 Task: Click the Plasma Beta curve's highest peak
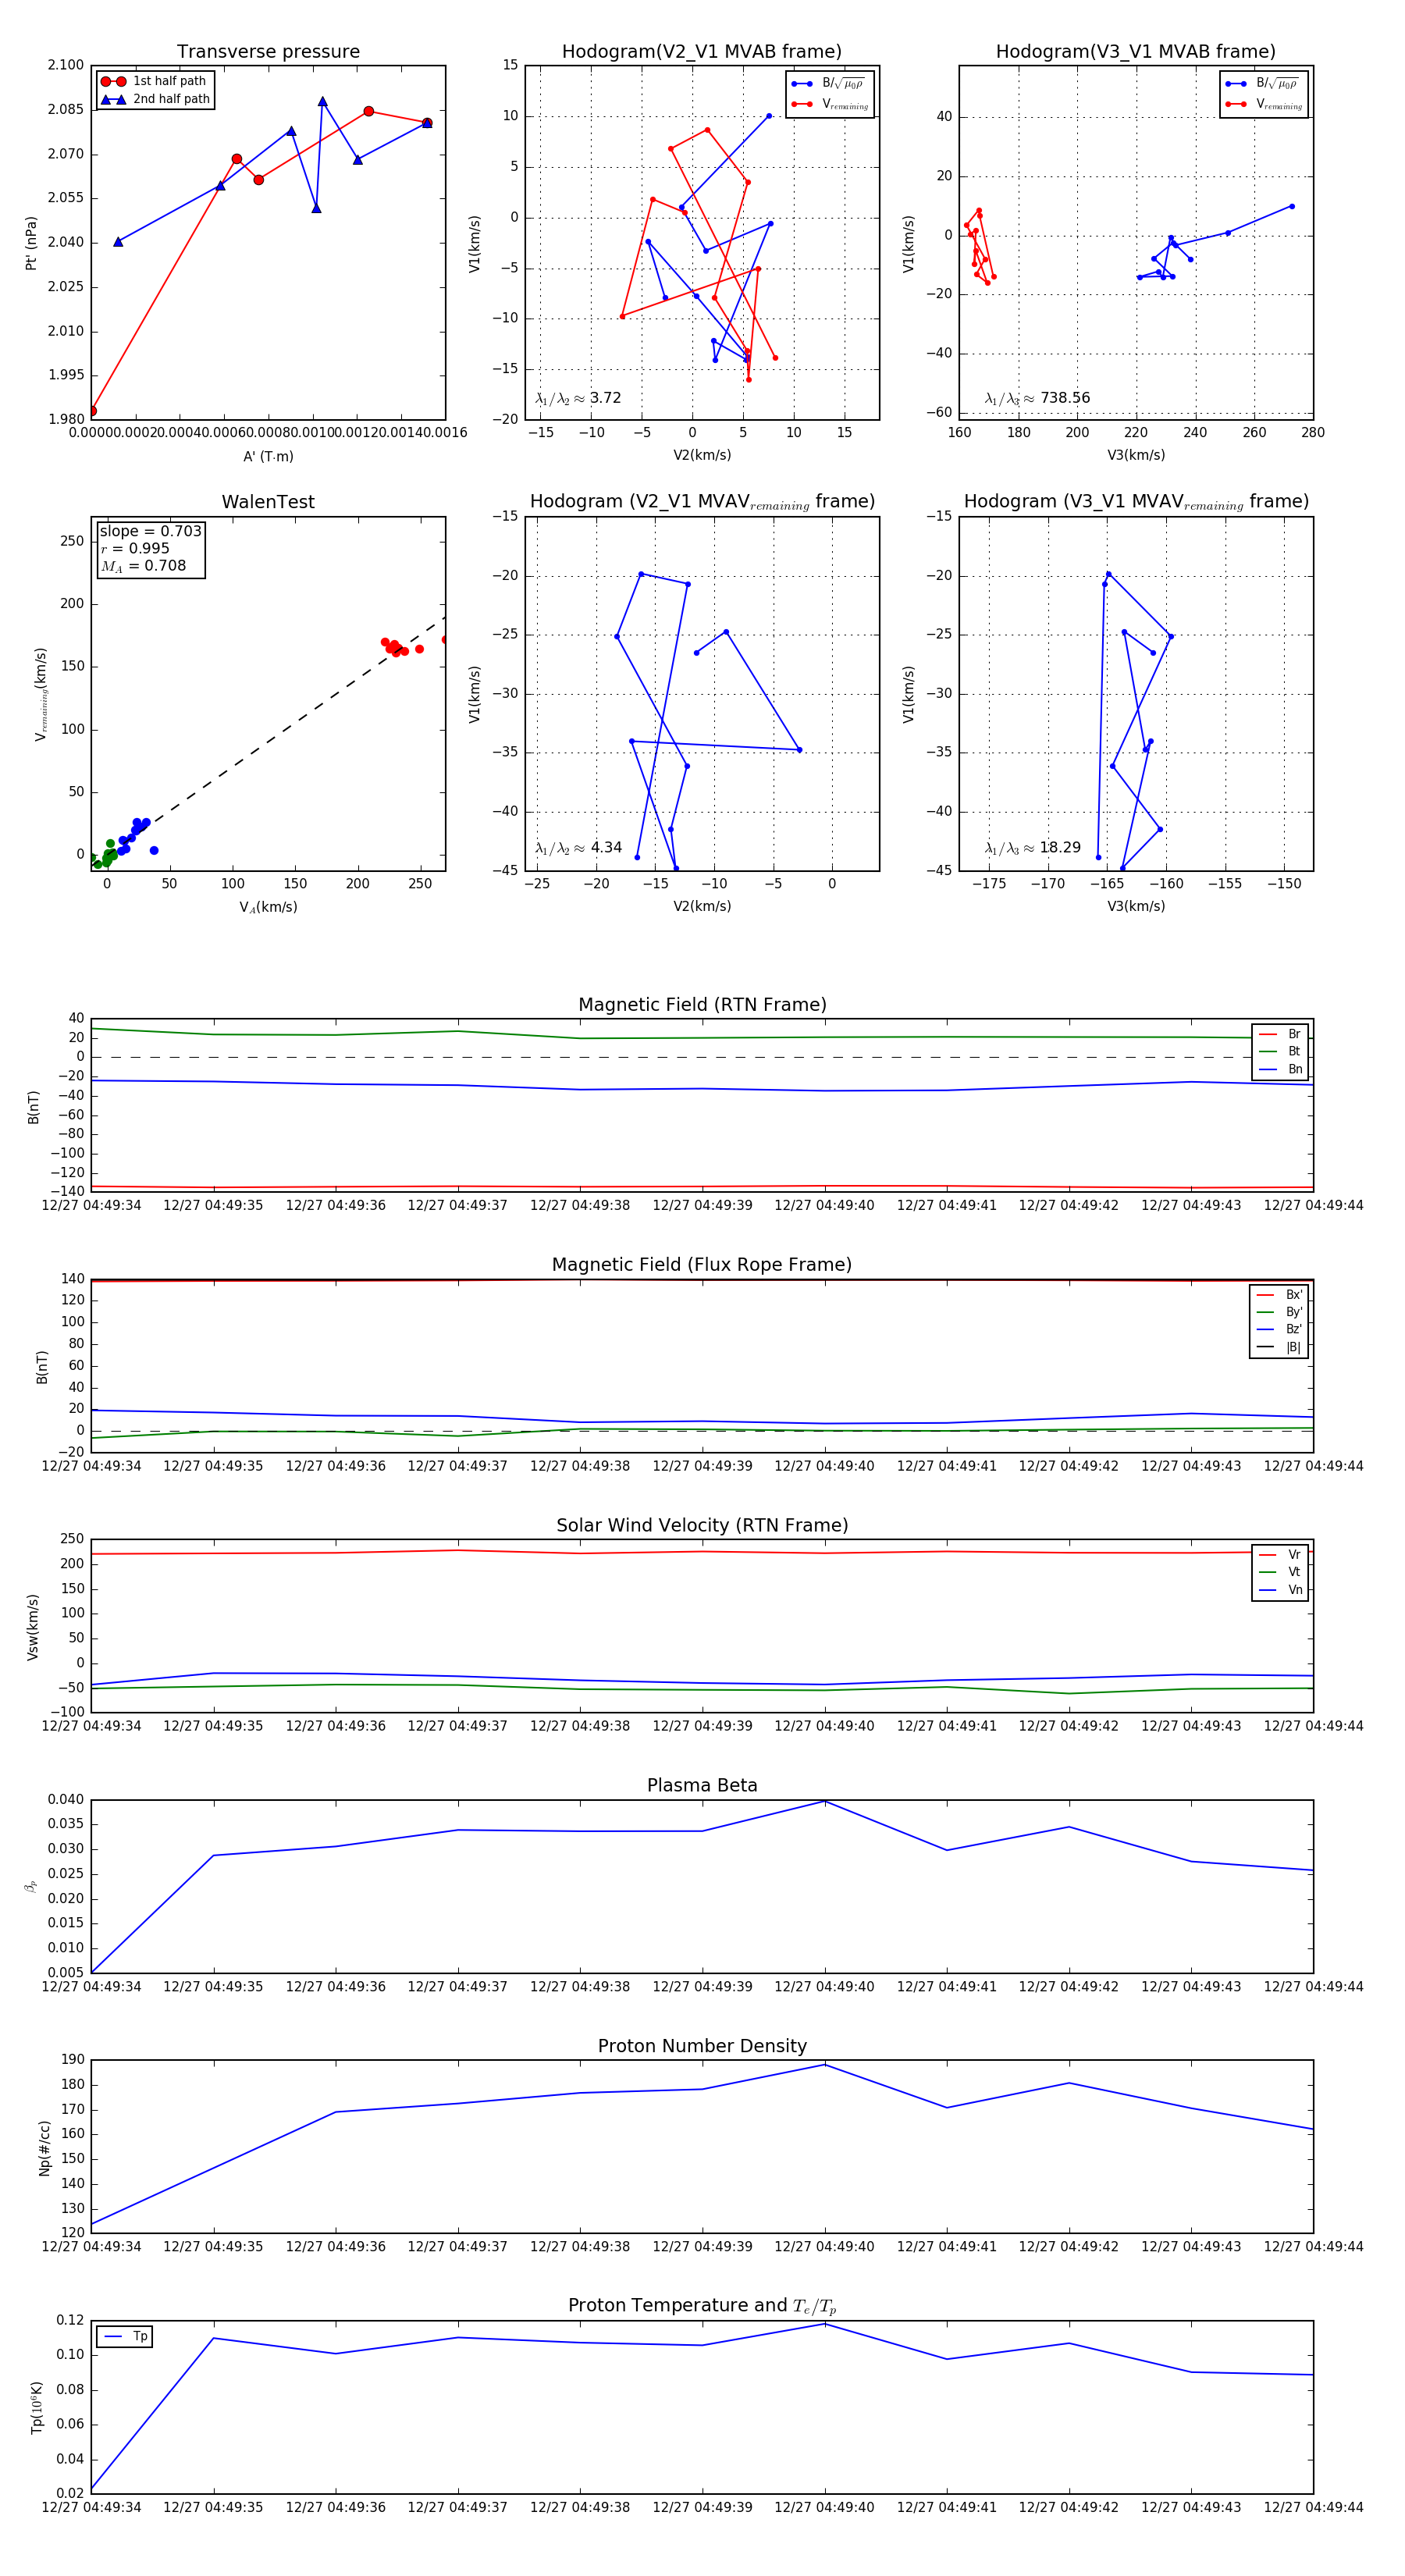pos(825,1801)
